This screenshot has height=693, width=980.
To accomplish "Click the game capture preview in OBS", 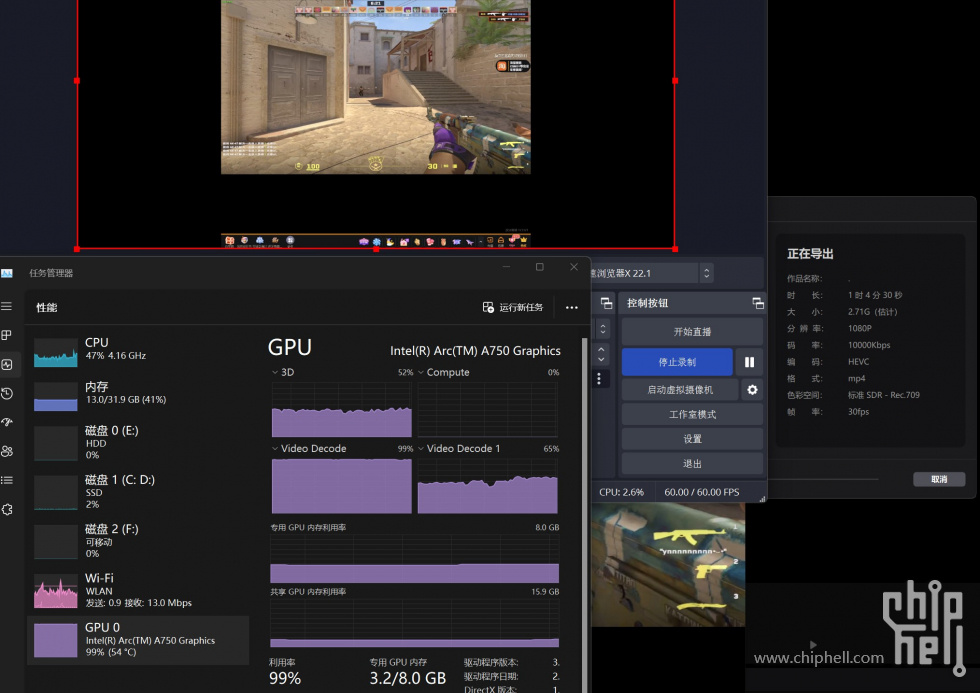I will tap(376, 87).
